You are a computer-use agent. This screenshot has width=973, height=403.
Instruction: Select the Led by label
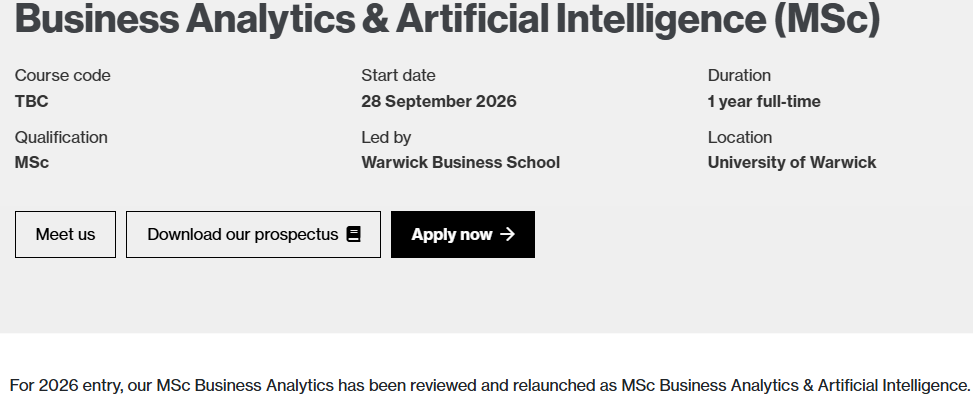click(386, 137)
